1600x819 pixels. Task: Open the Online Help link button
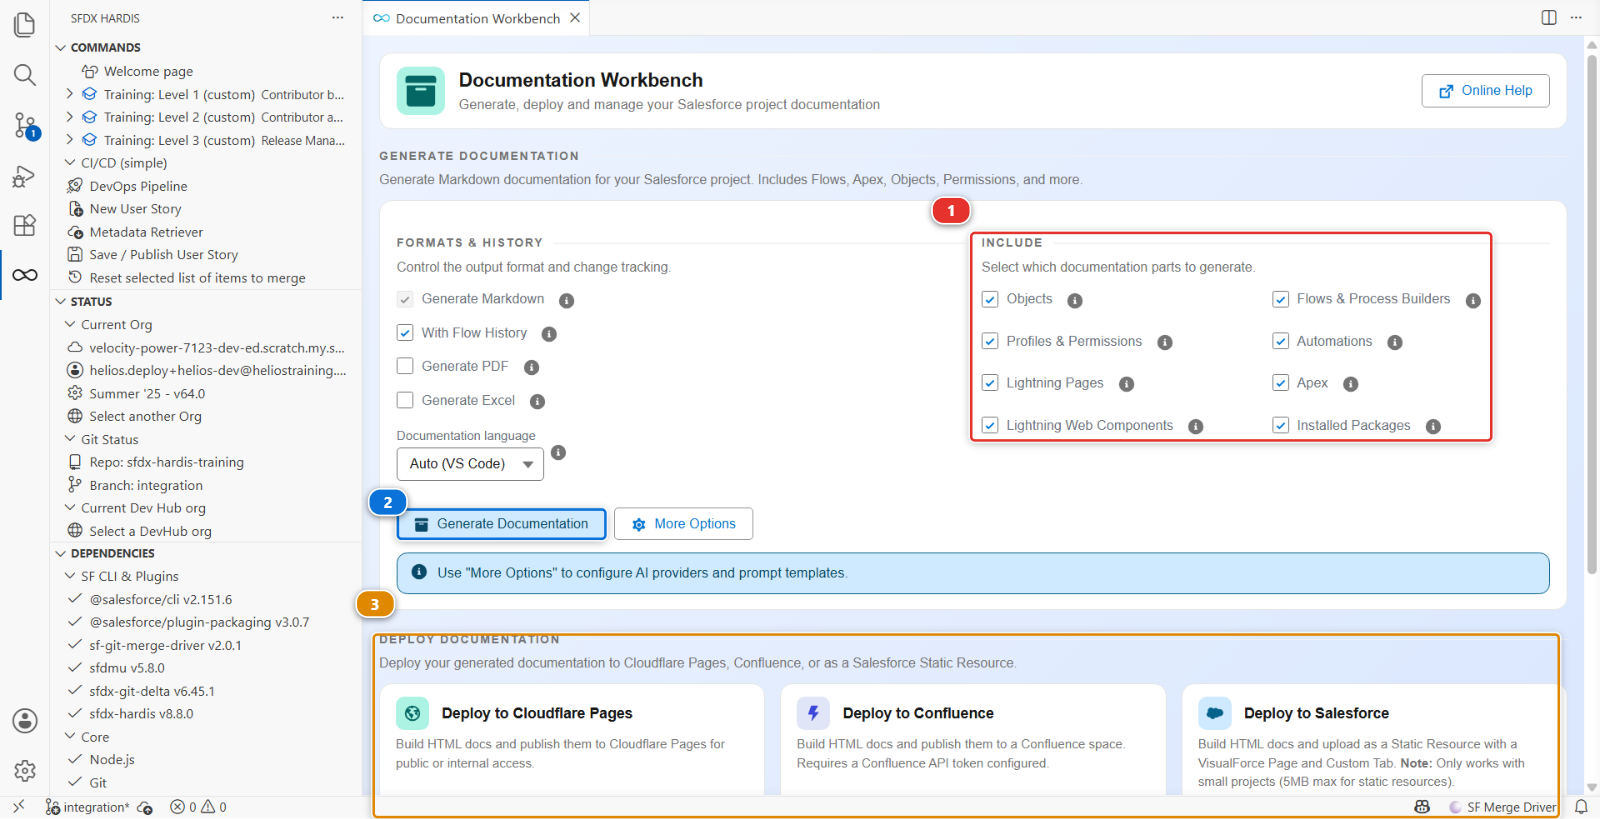coord(1485,91)
